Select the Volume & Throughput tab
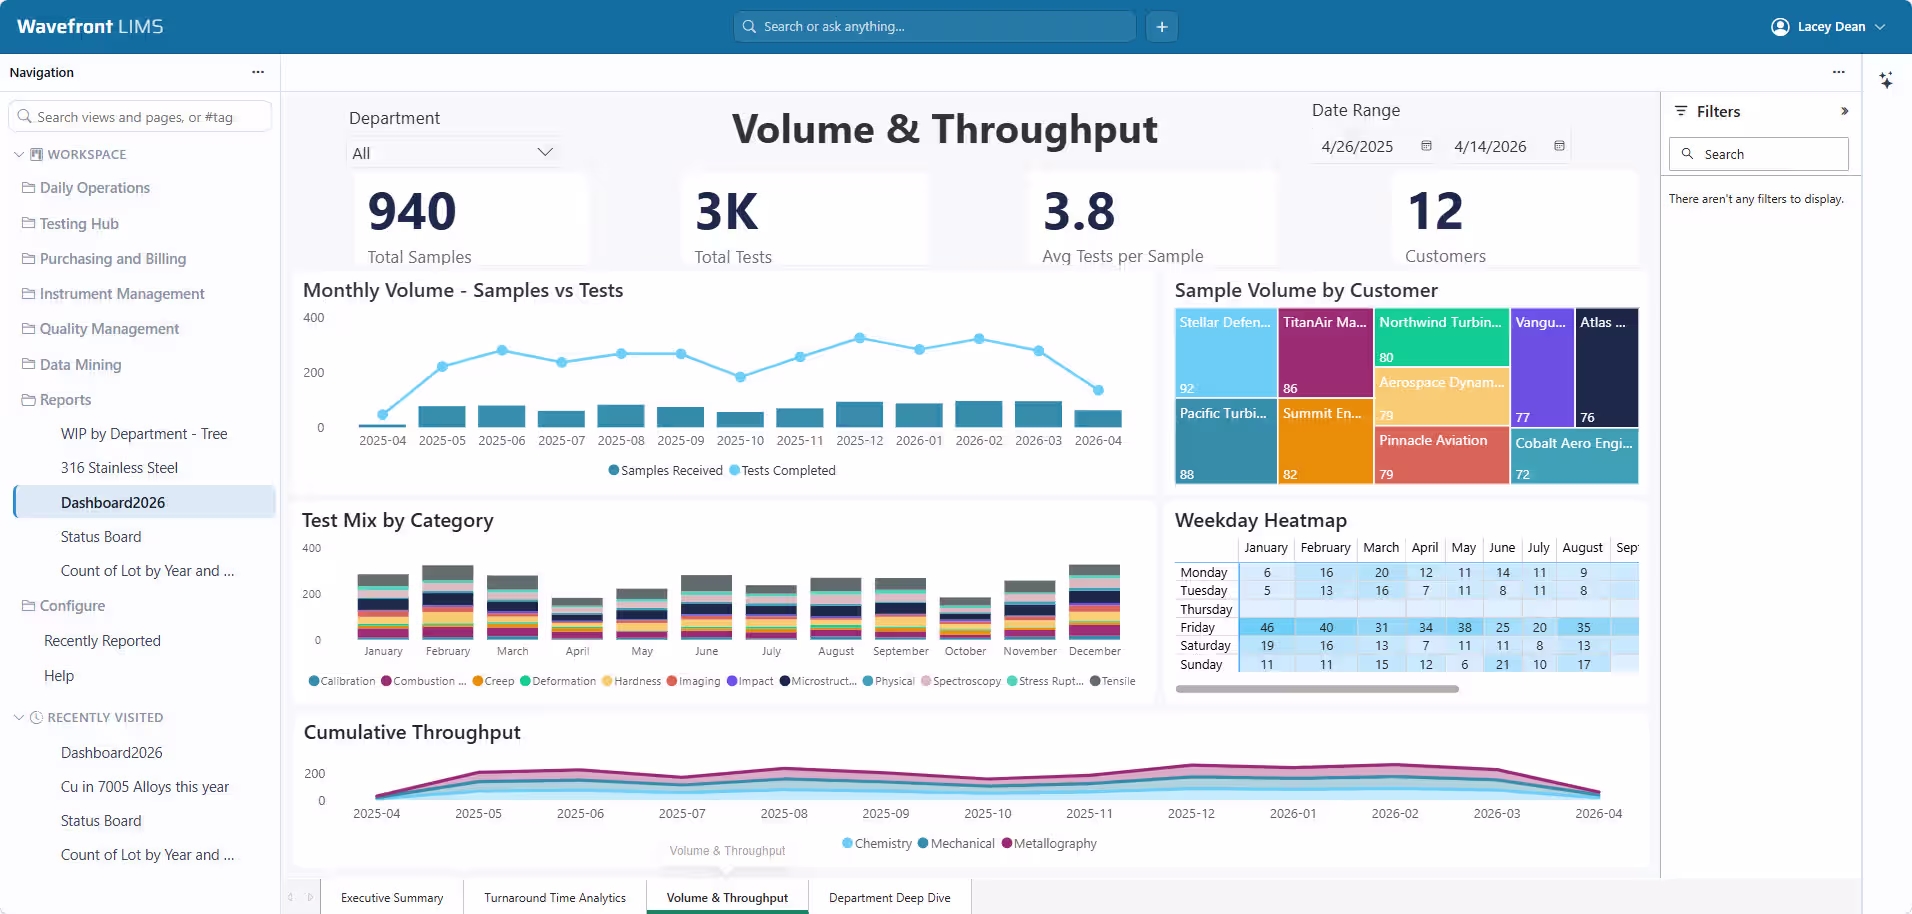Image resolution: width=1912 pixels, height=914 pixels. click(727, 898)
